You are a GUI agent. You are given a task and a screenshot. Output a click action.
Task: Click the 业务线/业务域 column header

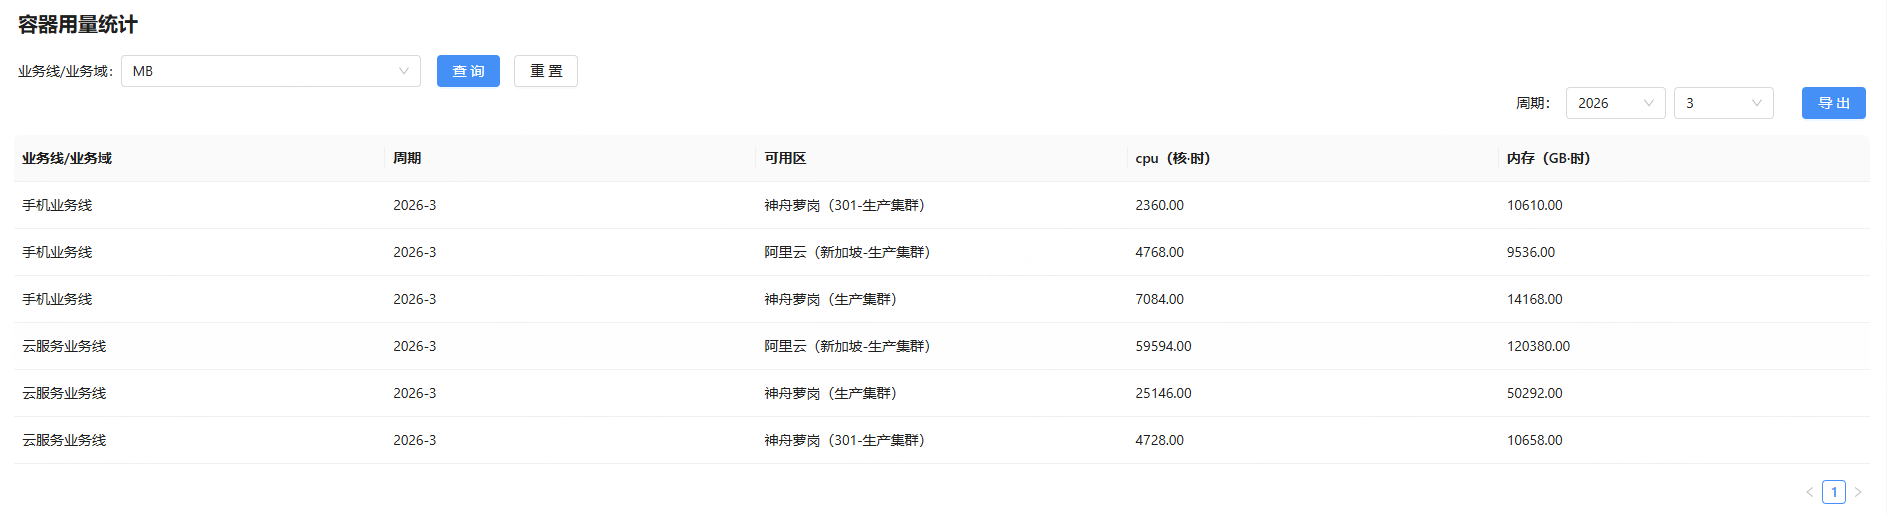coord(67,158)
